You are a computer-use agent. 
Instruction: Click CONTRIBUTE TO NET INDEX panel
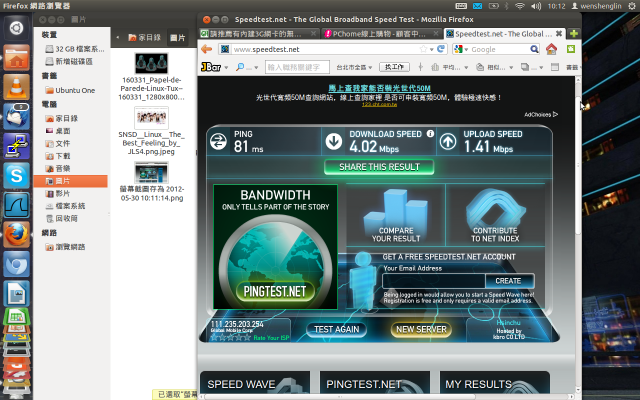pyautogui.click(x=495, y=215)
